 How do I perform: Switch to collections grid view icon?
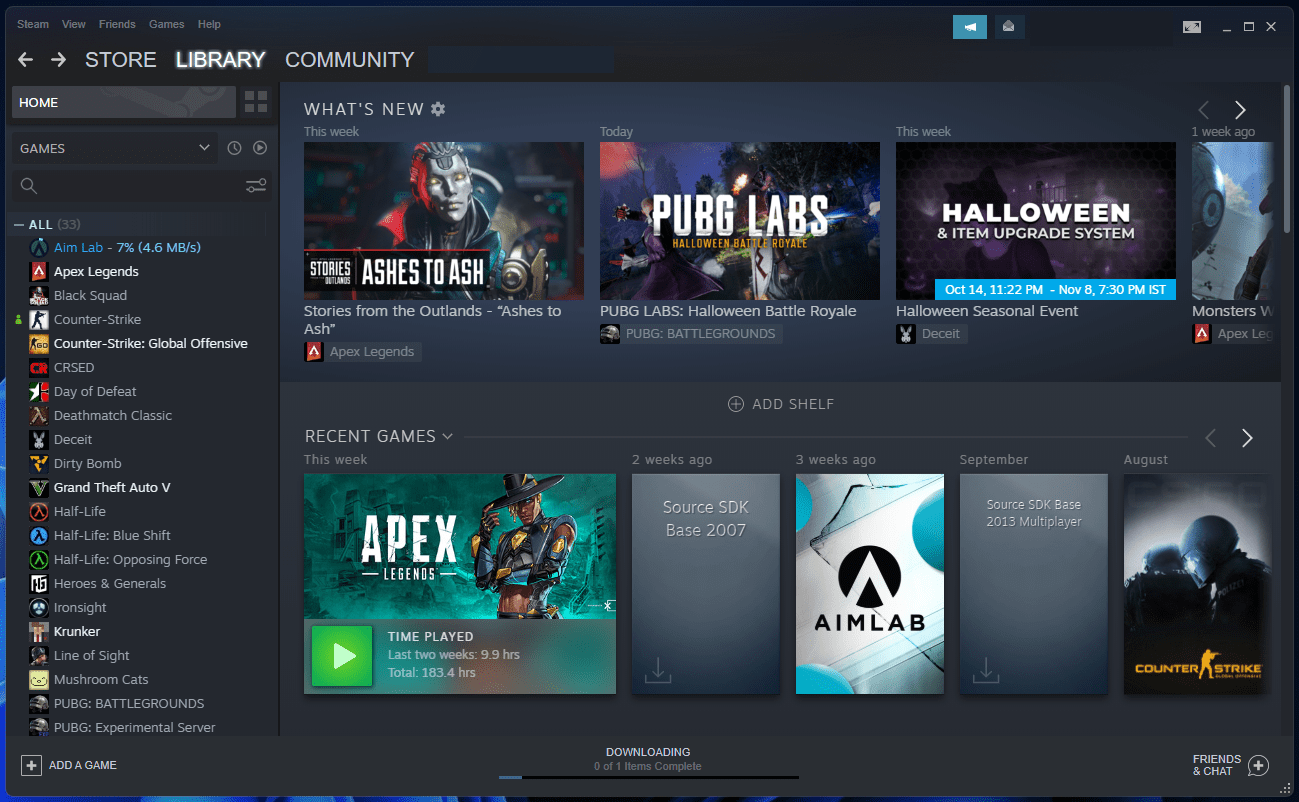click(x=256, y=102)
